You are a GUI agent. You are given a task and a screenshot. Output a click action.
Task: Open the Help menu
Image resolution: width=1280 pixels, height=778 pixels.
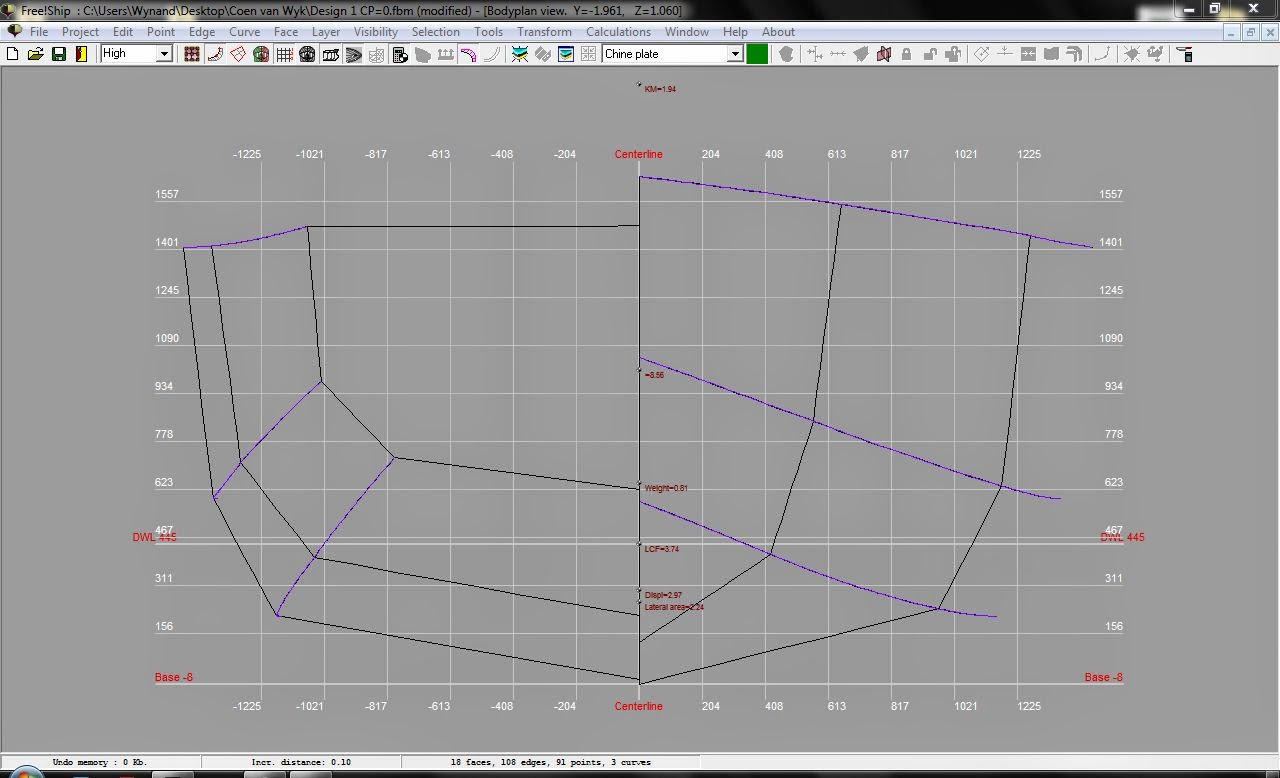pos(735,32)
